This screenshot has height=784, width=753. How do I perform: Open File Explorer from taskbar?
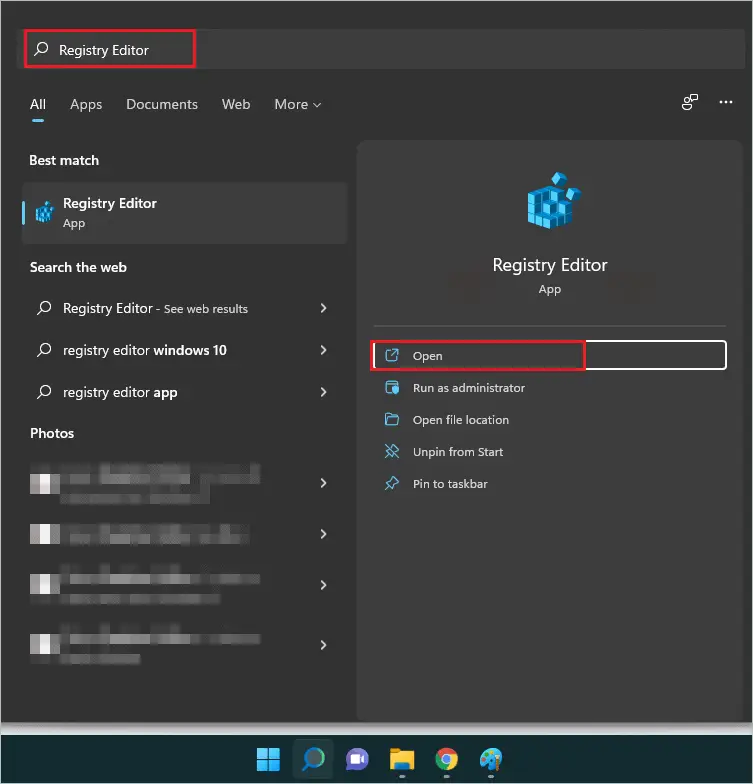(x=402, y=760)
